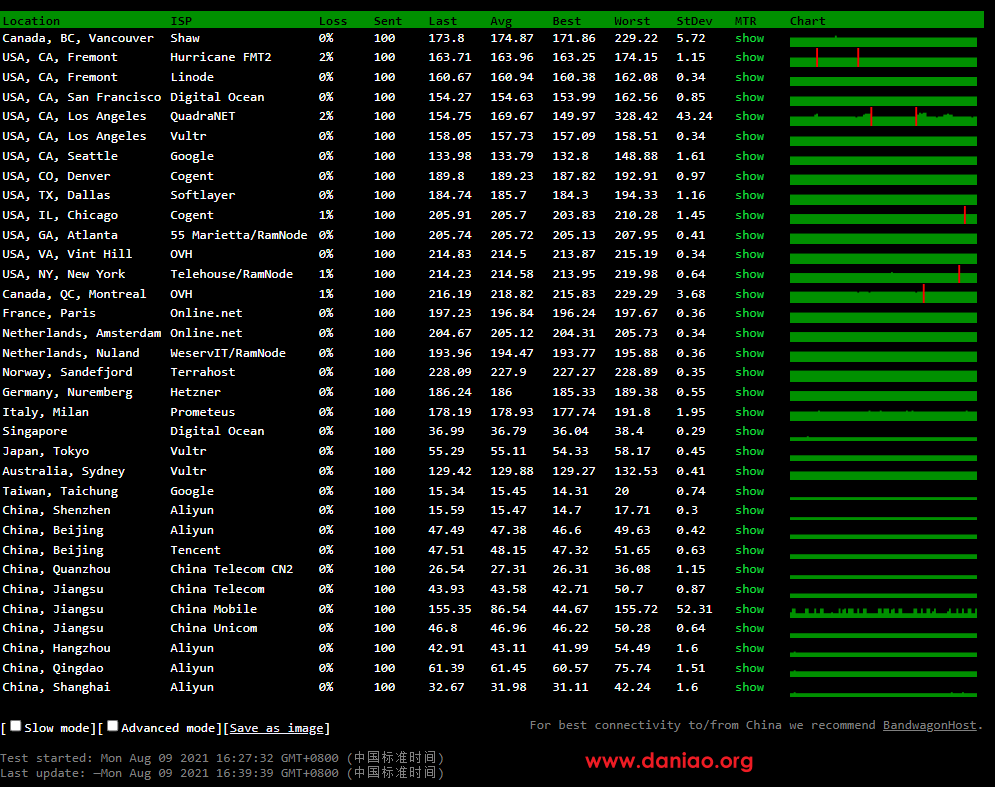The image size is (995, 787).
Task: Select the StDev value 52.31
Action: point(694,609)
